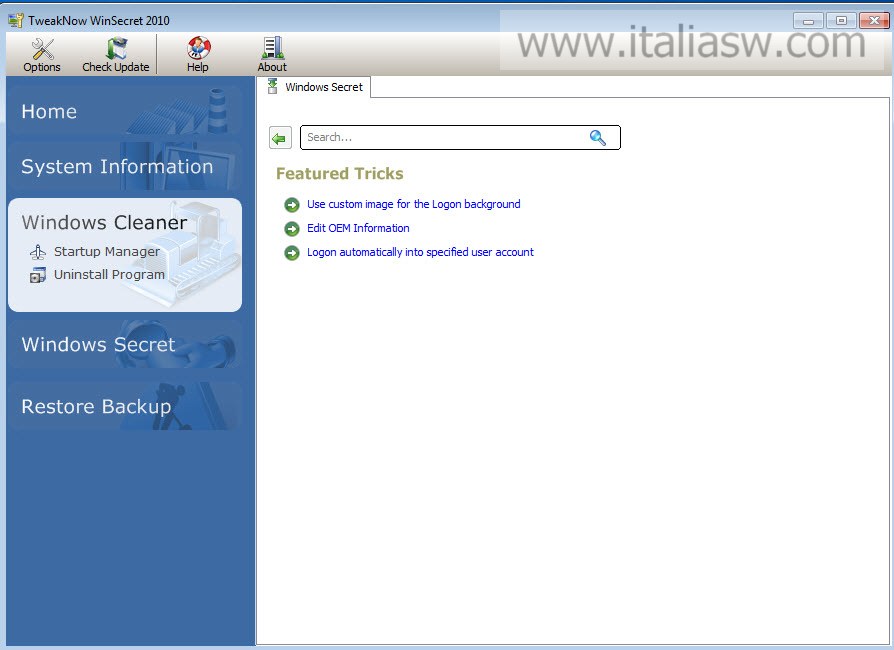Go to Home in the sidebar

coord(125,111)
